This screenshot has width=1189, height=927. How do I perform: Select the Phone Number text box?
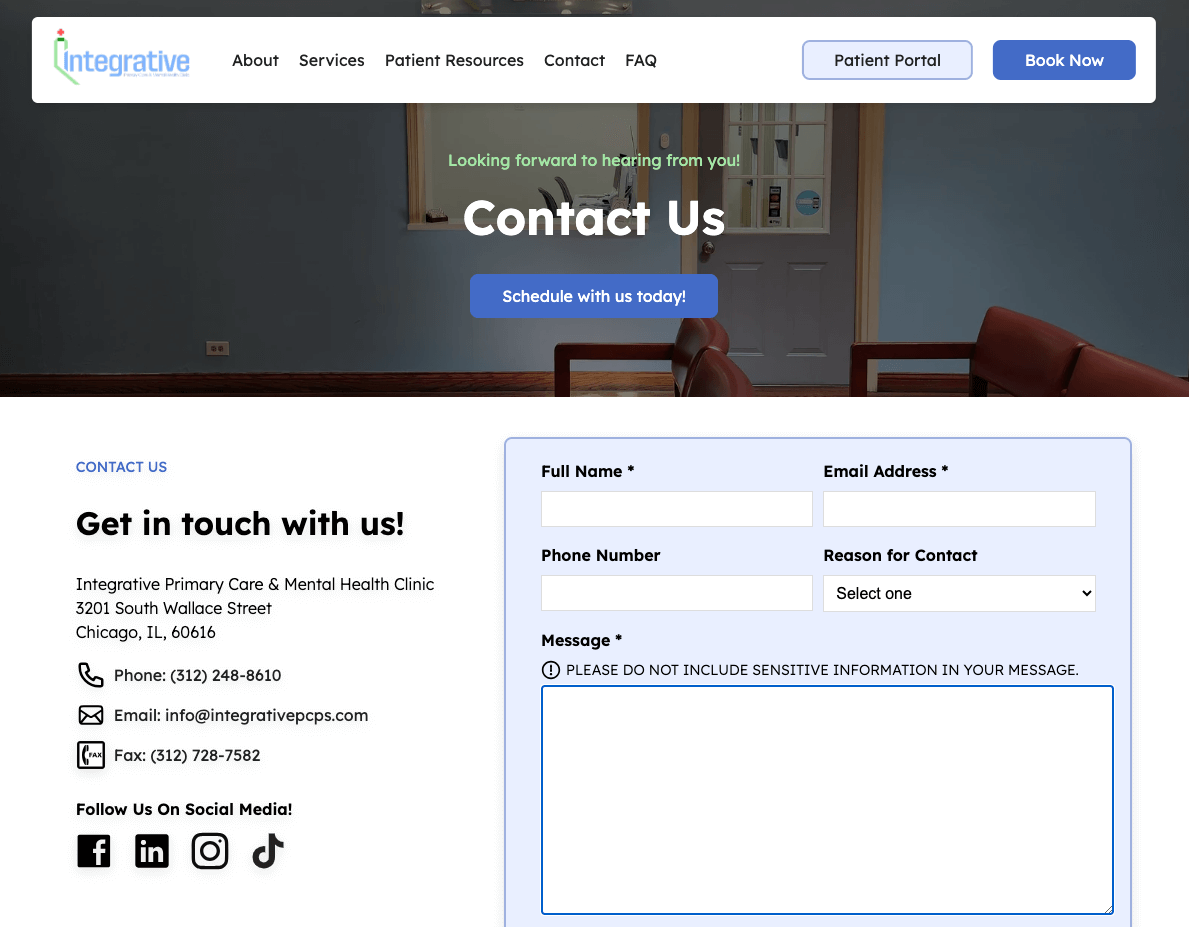(677, 593)
